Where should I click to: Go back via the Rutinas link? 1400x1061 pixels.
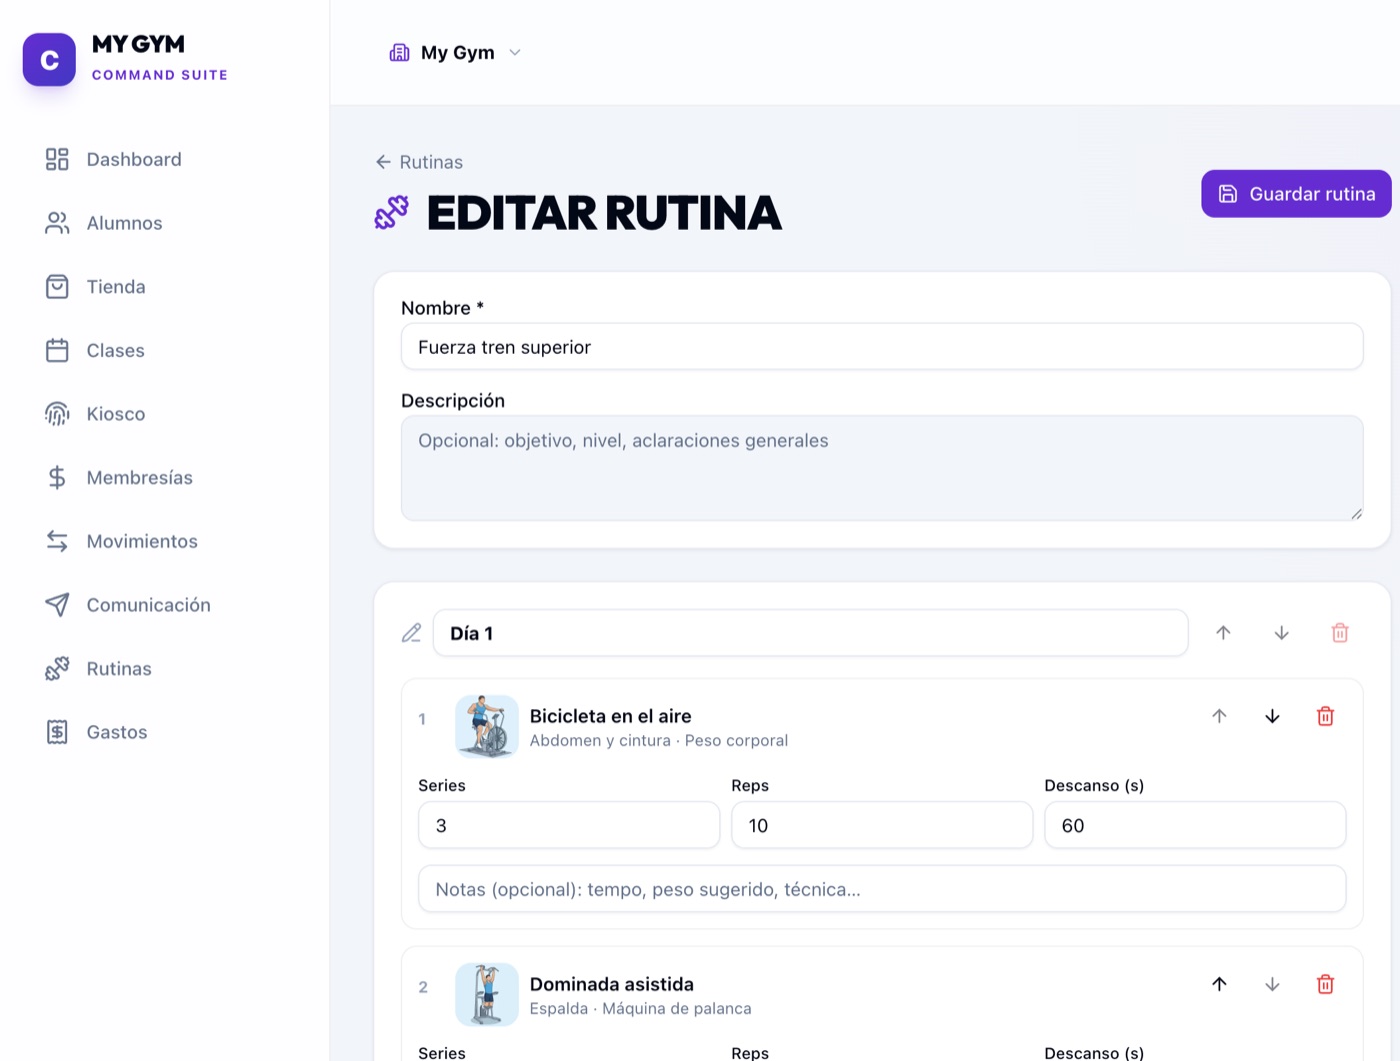click(419, 162)
